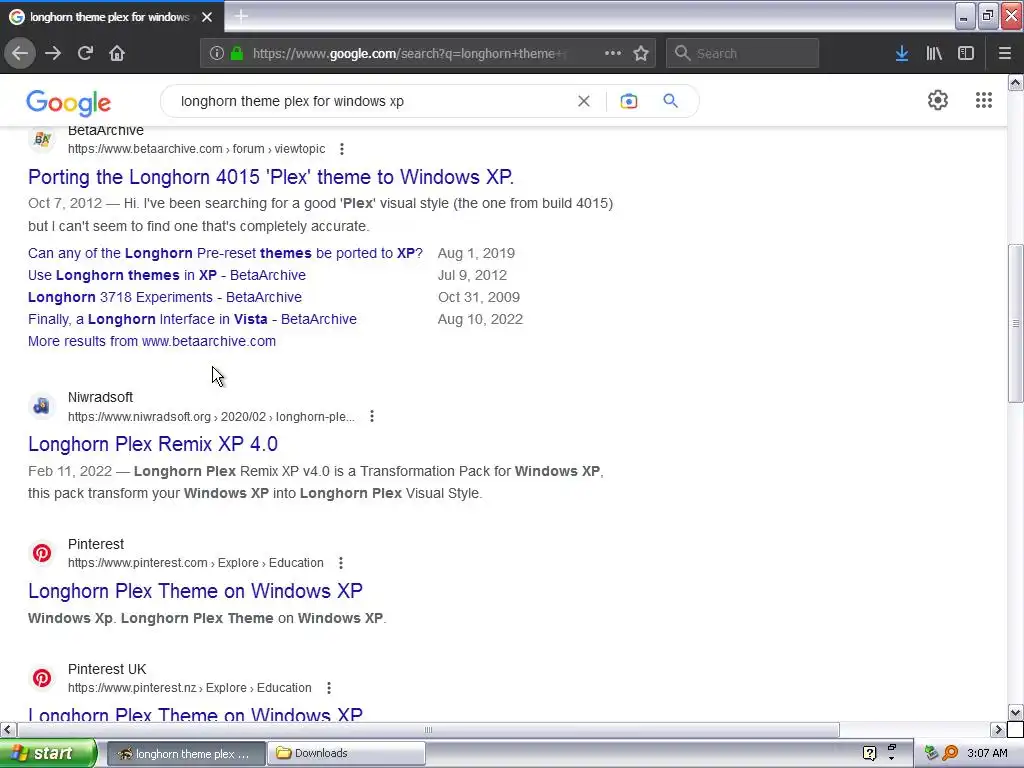Image resolution: width=1024 pixels, height=768 pixels.
Task: Open Porting the Longhorn 4015 'Plex' theme link
Action: (271, 177)
